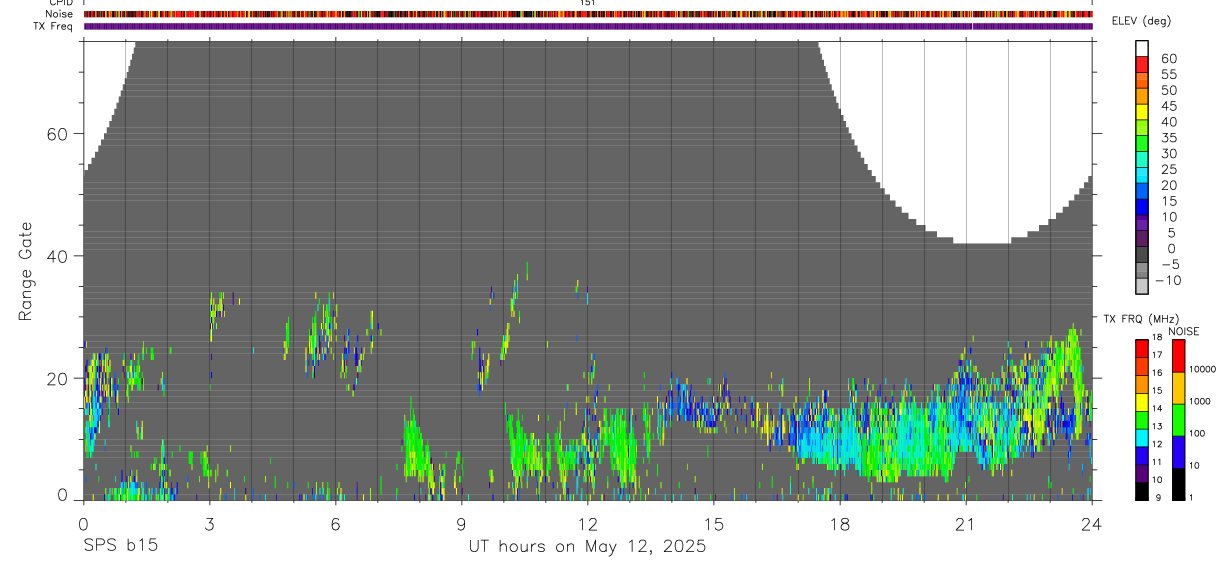This screenshot has width=1228, height=567.
Task: Click the 'Noise' row label at top left
Action: coord(59,14)
